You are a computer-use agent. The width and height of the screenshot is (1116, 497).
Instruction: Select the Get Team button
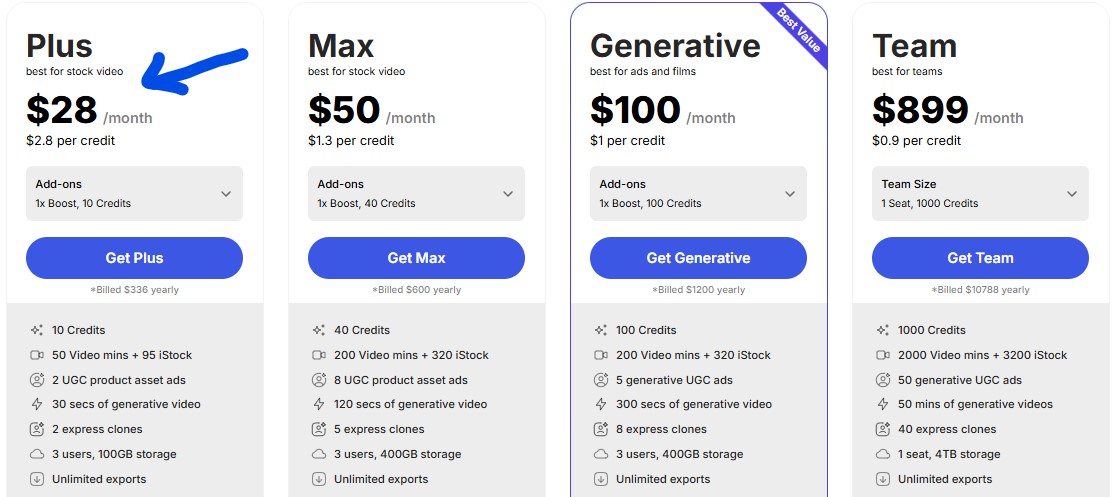980,258
